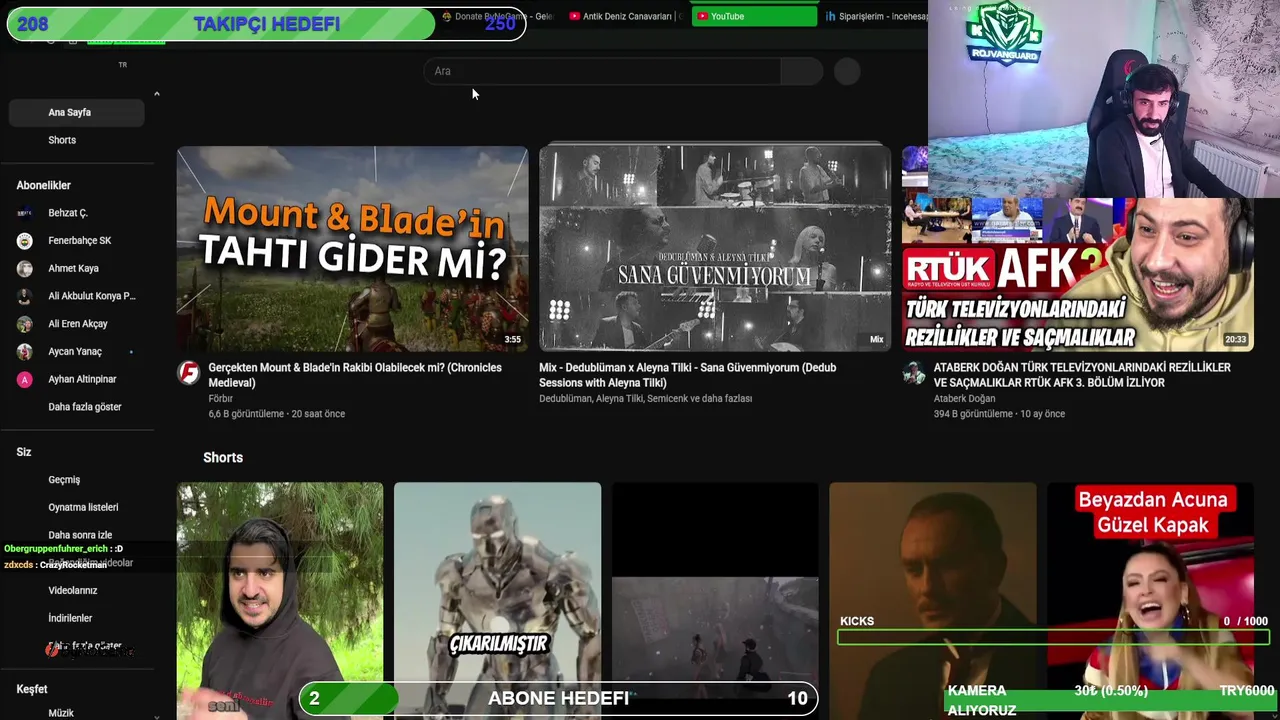
Task: Click the Mix badge on Dedublüman thumbnail
Action: click(x=876, y=340)
